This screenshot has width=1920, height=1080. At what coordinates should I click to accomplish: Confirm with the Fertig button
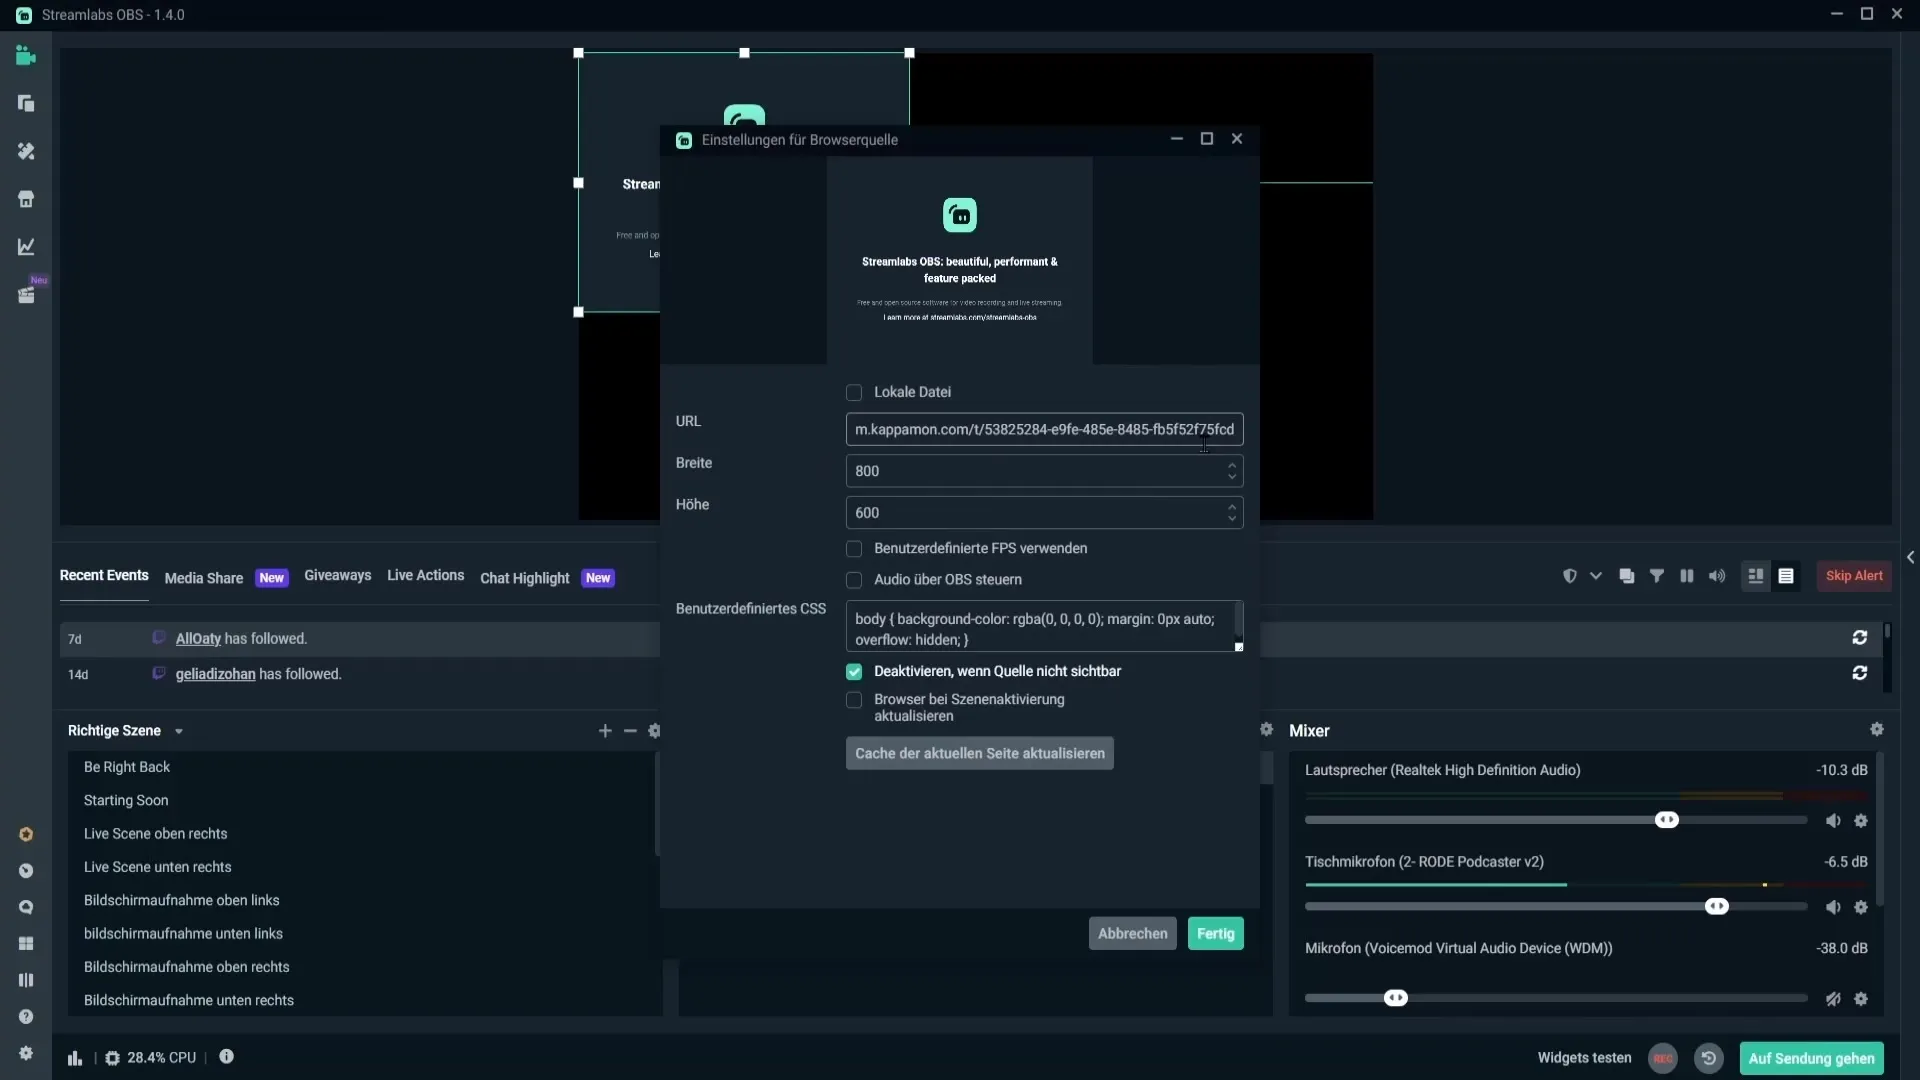(x=1216, y=934)
